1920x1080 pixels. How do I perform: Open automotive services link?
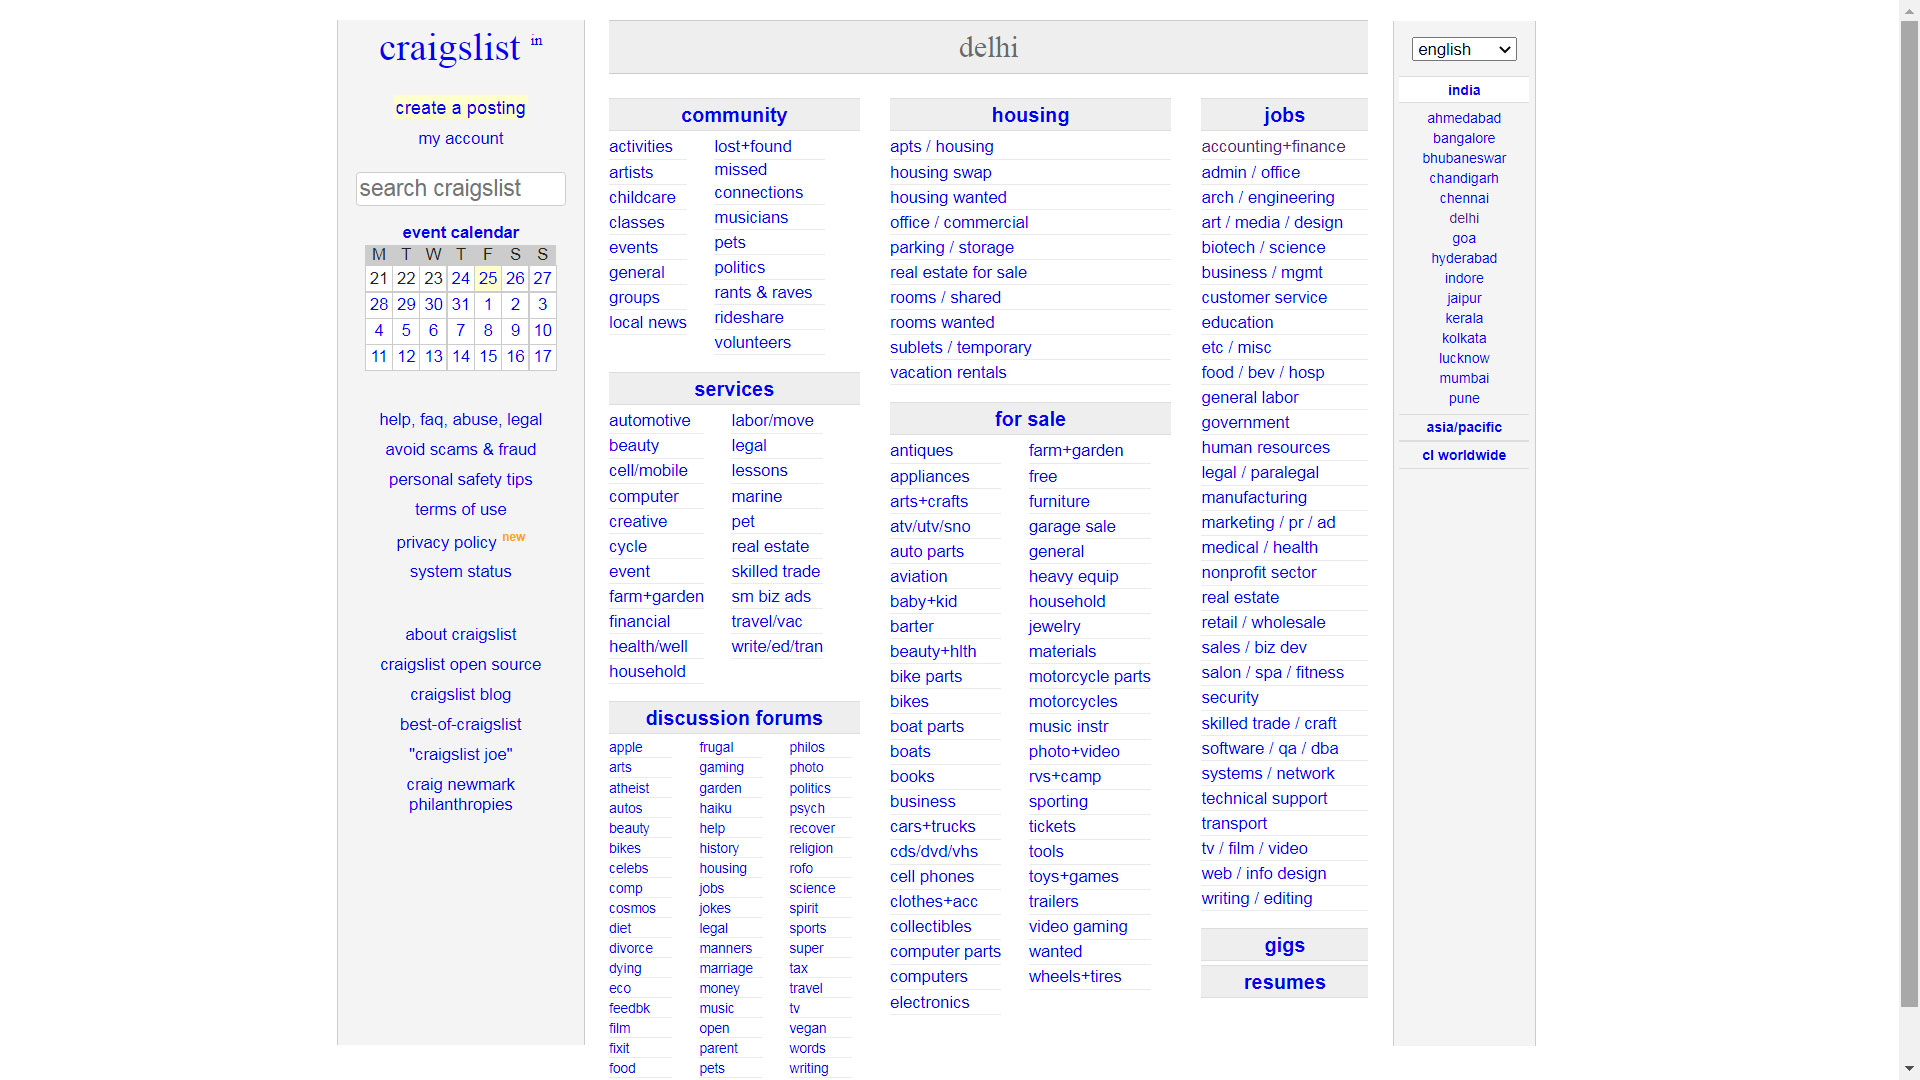tap(650, 420)
